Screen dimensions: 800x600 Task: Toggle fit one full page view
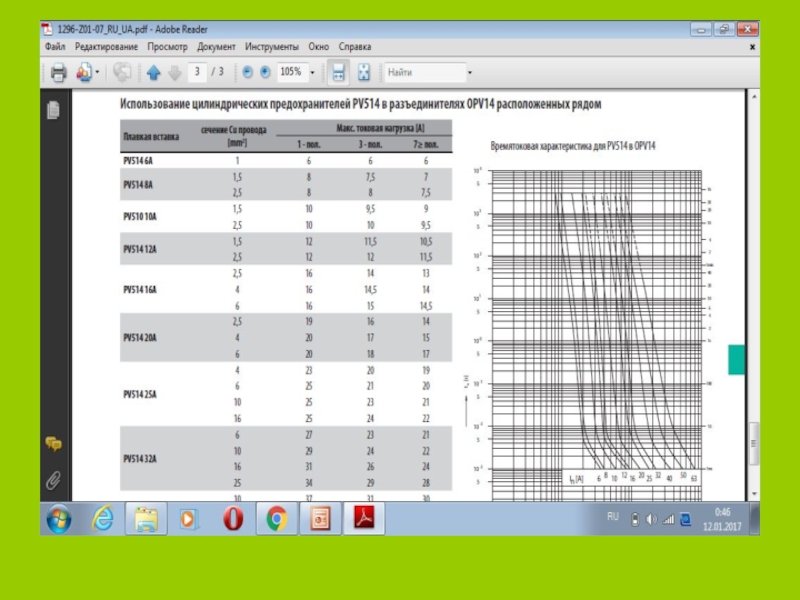(x=364, y=72)
